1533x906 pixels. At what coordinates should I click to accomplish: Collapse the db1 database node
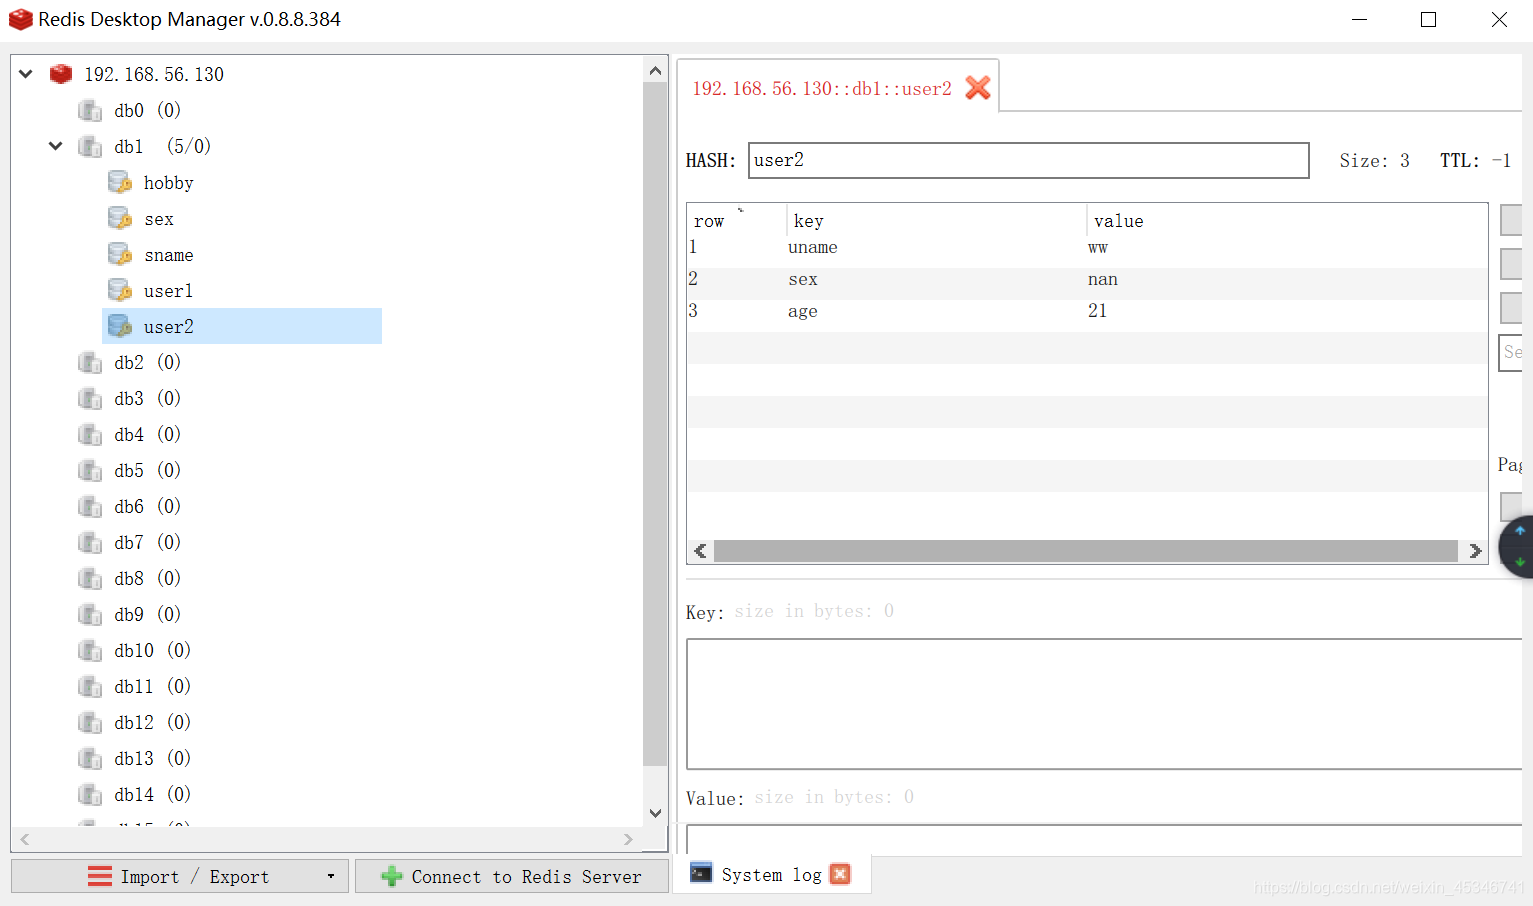[x=56, y=146]
